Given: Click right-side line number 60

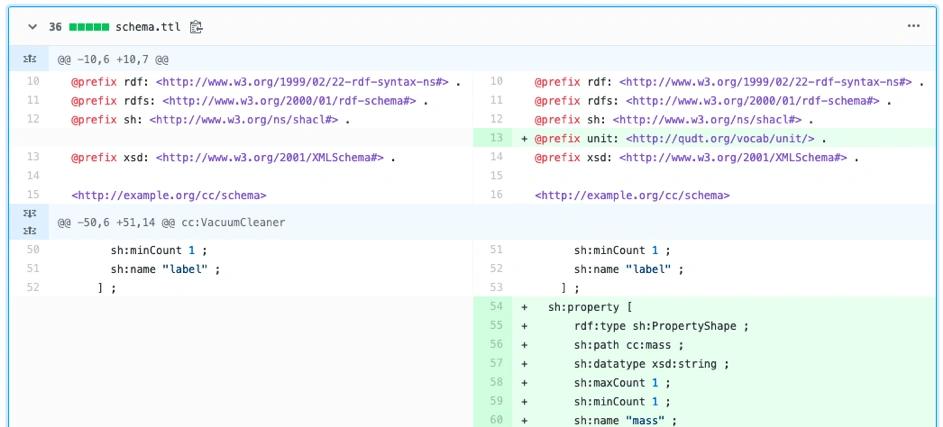Looking at the screenshot, I should 496,420.
